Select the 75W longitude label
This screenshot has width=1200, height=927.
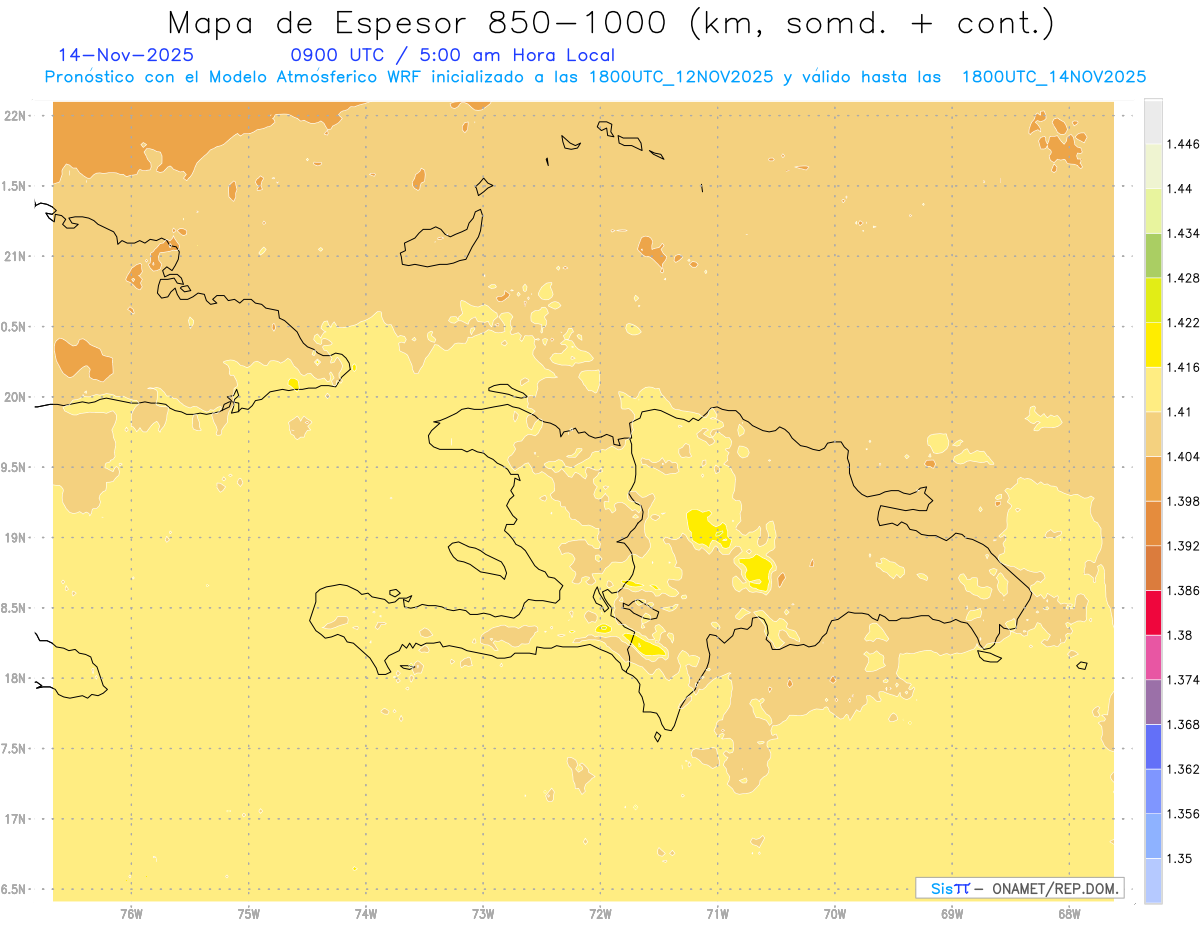248,914
